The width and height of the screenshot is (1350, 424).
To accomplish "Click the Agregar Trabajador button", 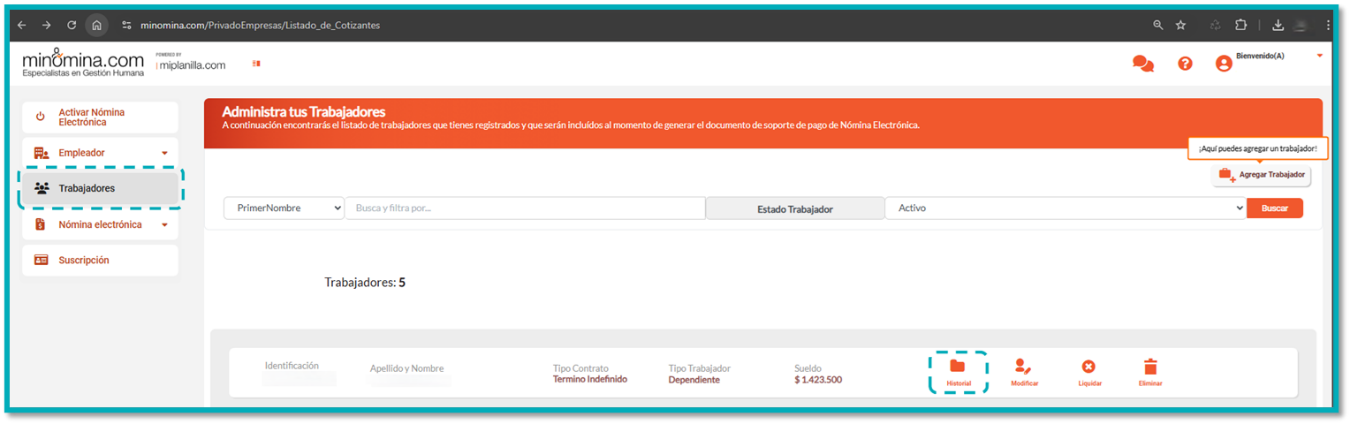I will [x=1262, y=175].
